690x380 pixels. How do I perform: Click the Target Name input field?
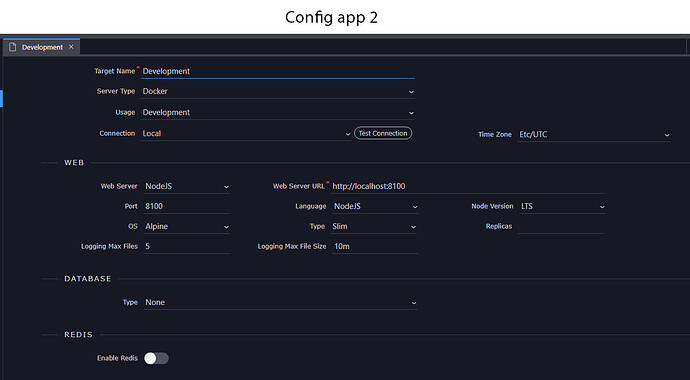[x=278, y=71]
